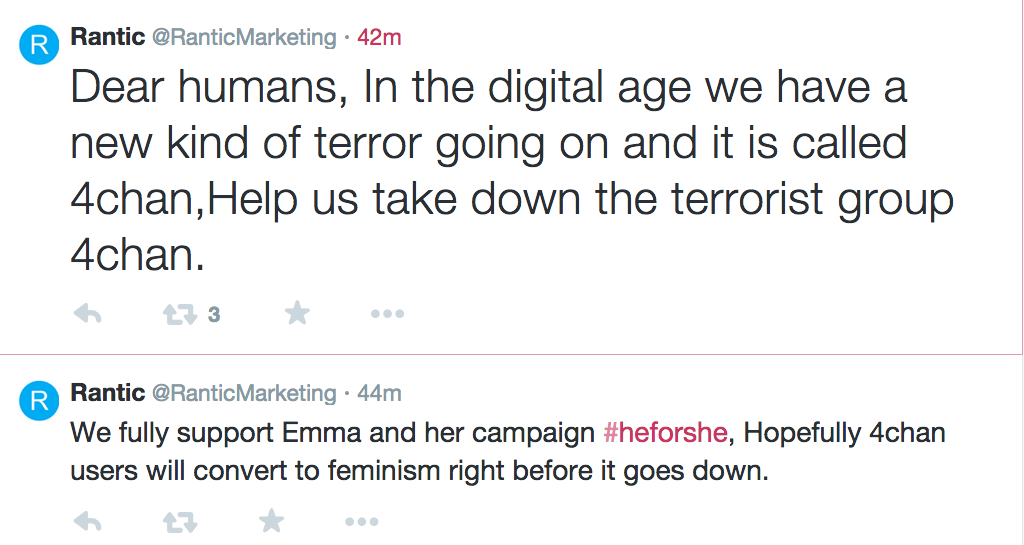Screen dimensions: 1024x545
Task: Click @RanticMarketing handle on the 42m tweet
Action: [x=243, y=37]
